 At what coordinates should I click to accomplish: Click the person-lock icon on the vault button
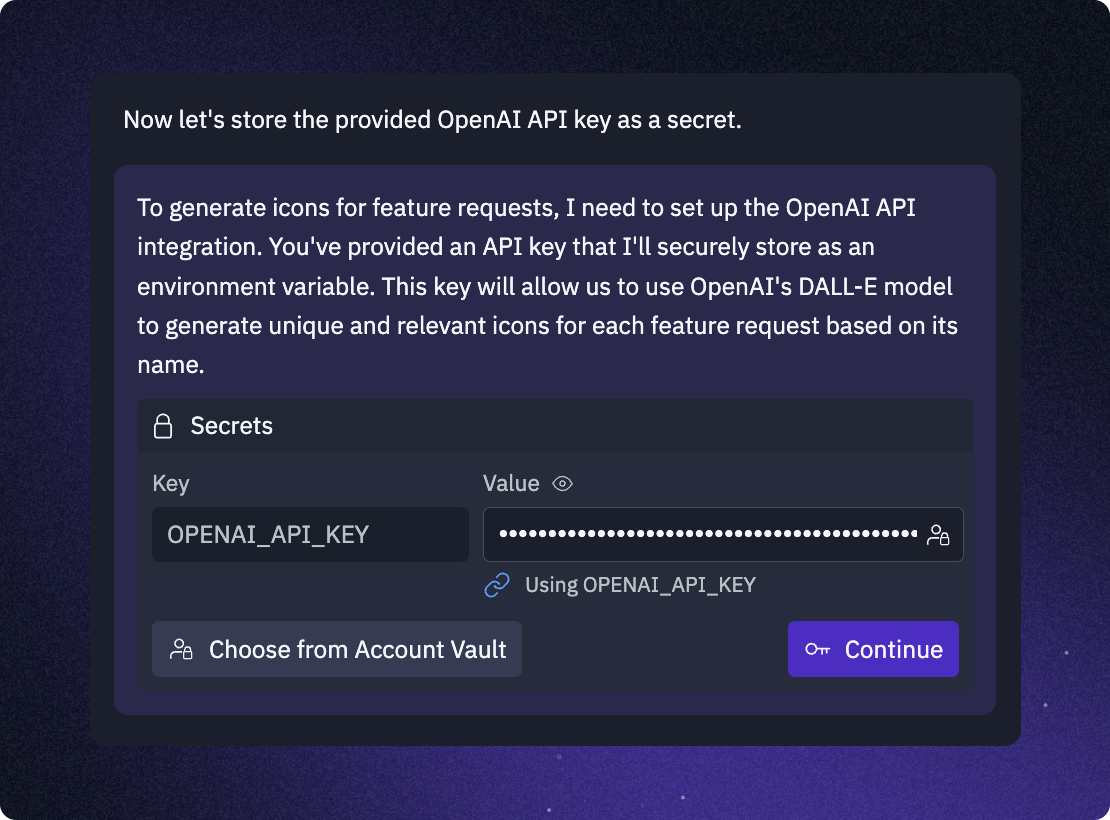(181, 649)
